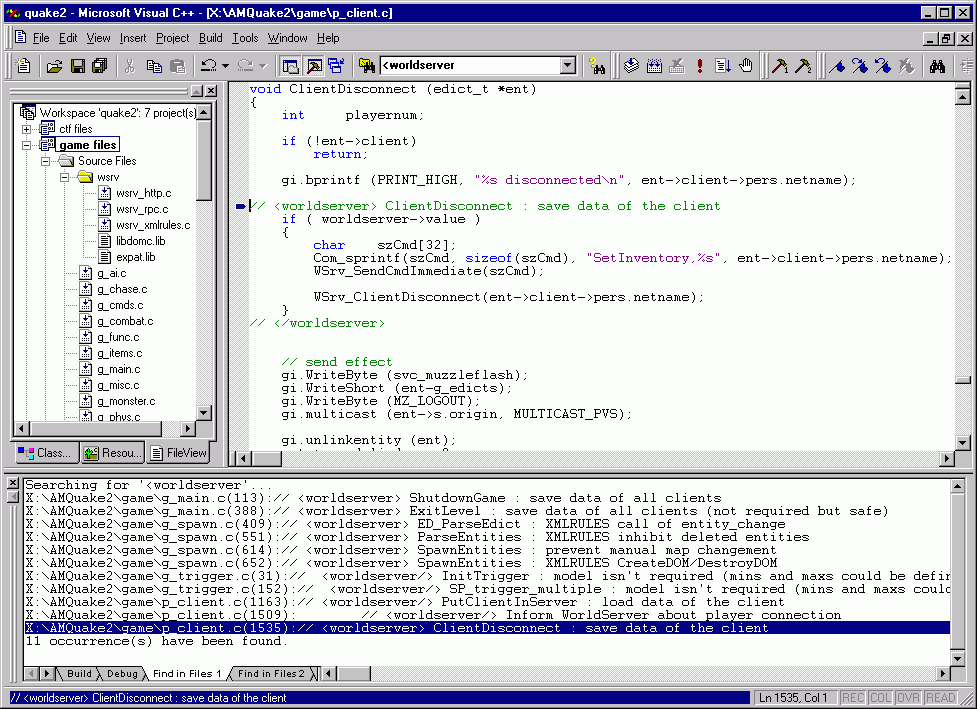The image size is (977, 709).
Task: Launch Find in Files from the toolbar
Action: 367,65
